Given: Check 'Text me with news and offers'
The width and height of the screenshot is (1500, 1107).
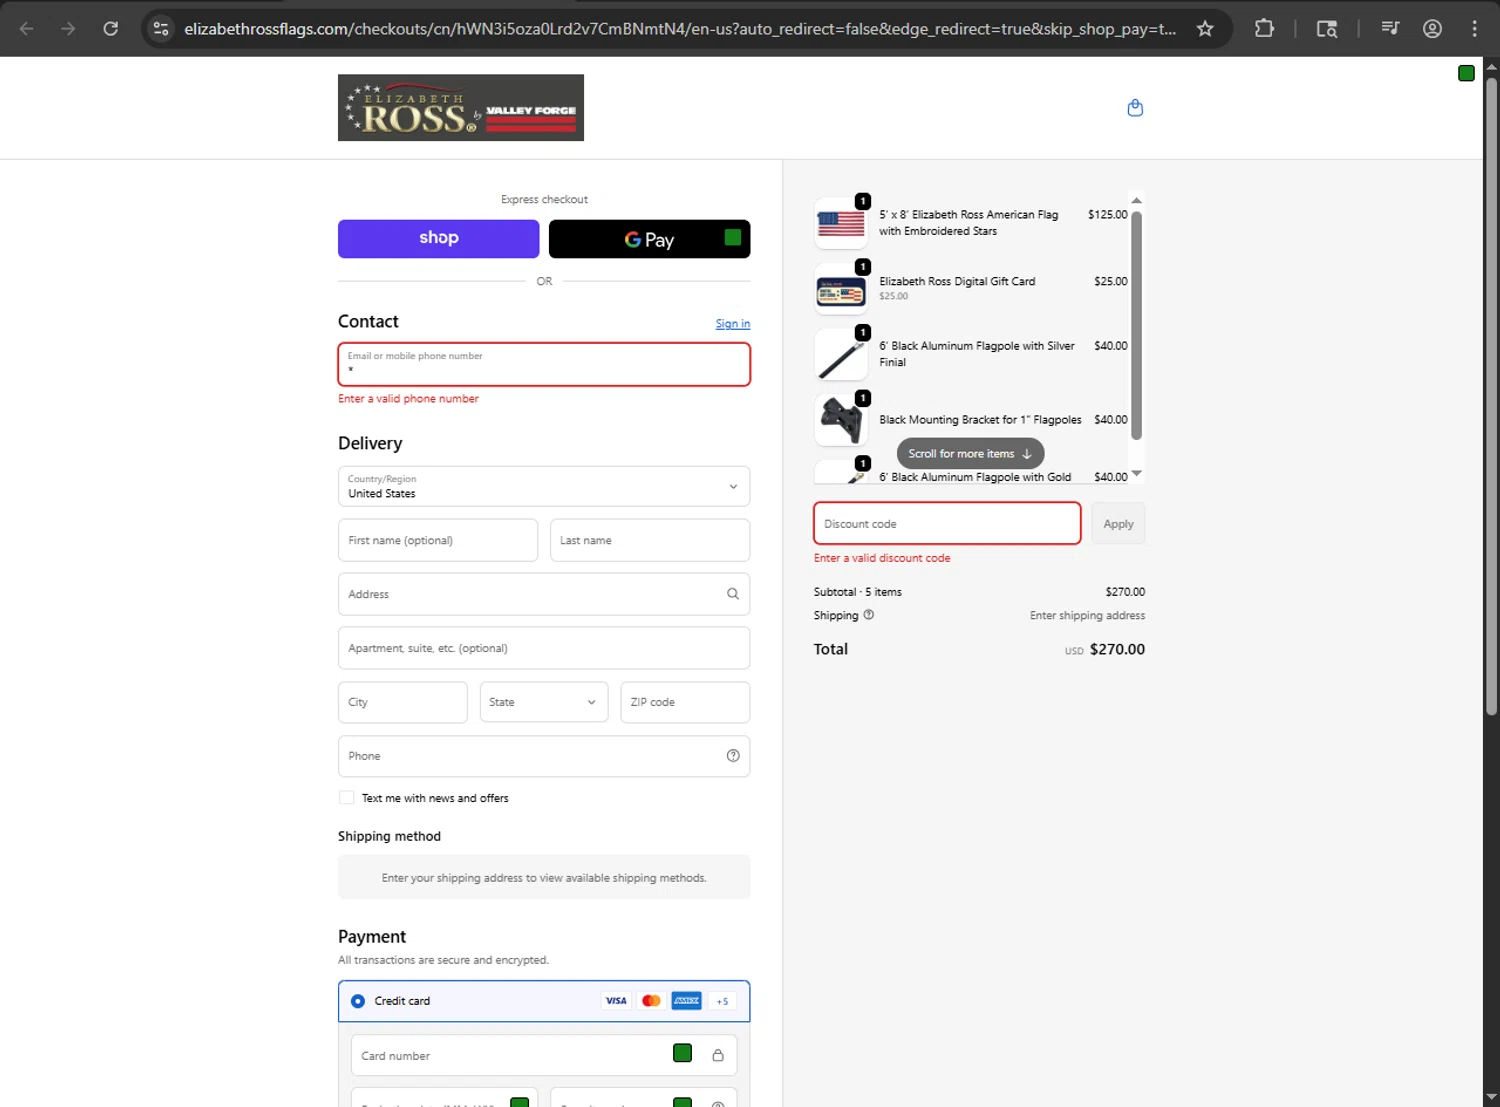Looking at the screenshot, I should pyautogui.click(x=346, y=798).
